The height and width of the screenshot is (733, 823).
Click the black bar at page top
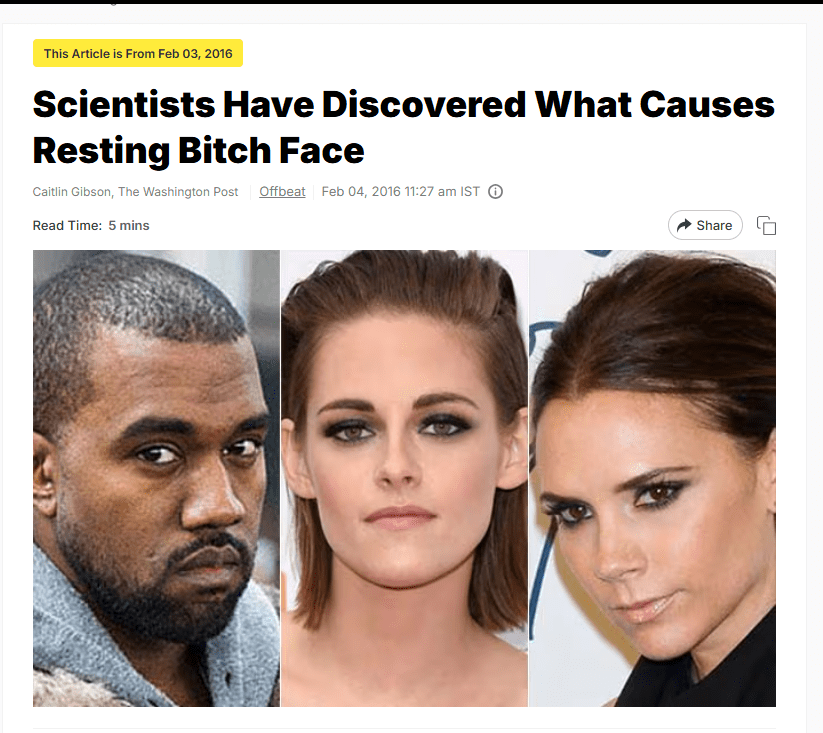click(412, 2)
